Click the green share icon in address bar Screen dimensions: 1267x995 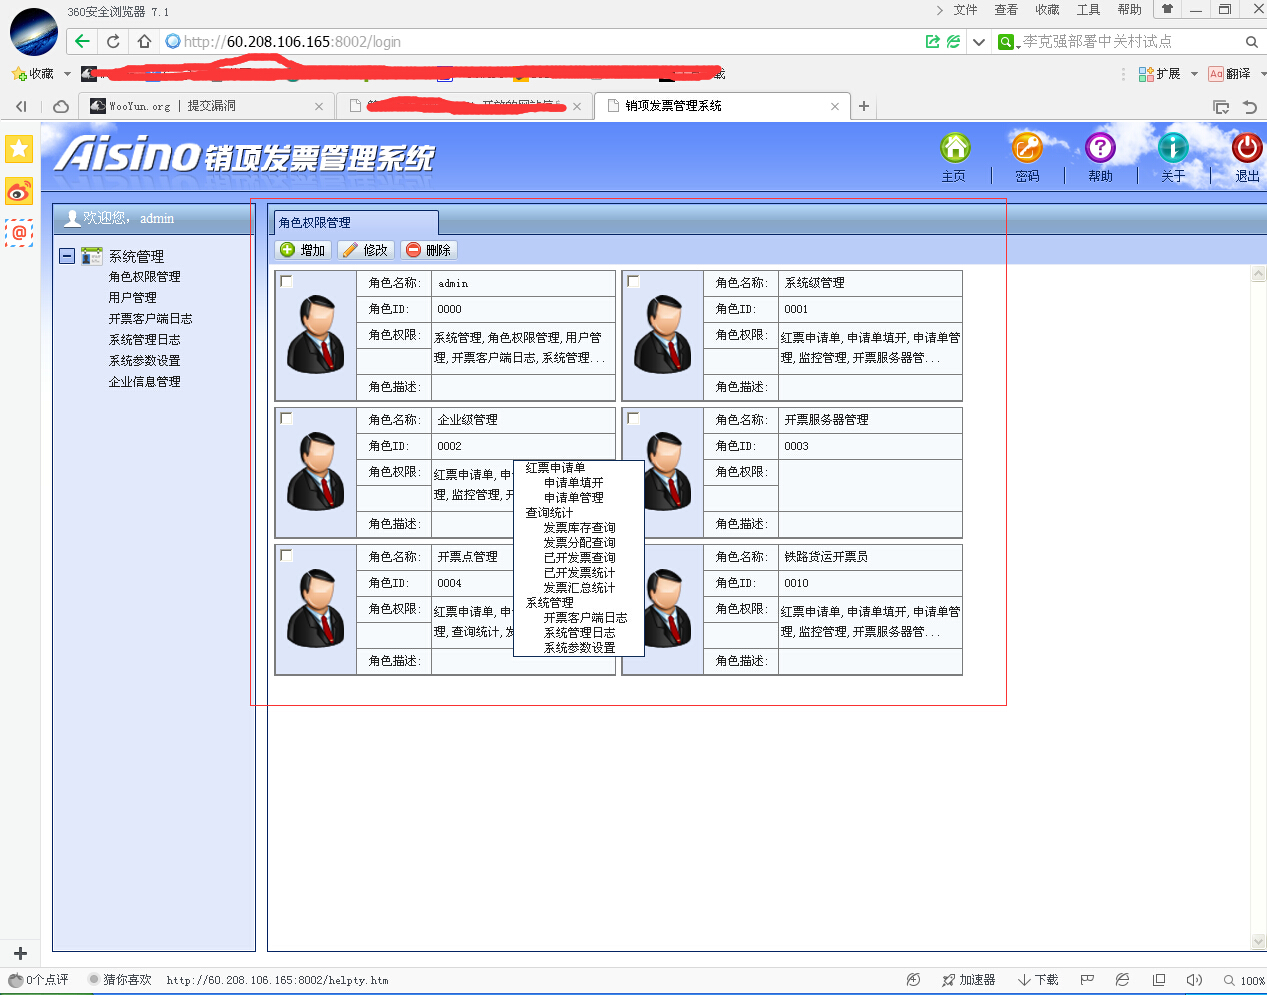[932, 41]
